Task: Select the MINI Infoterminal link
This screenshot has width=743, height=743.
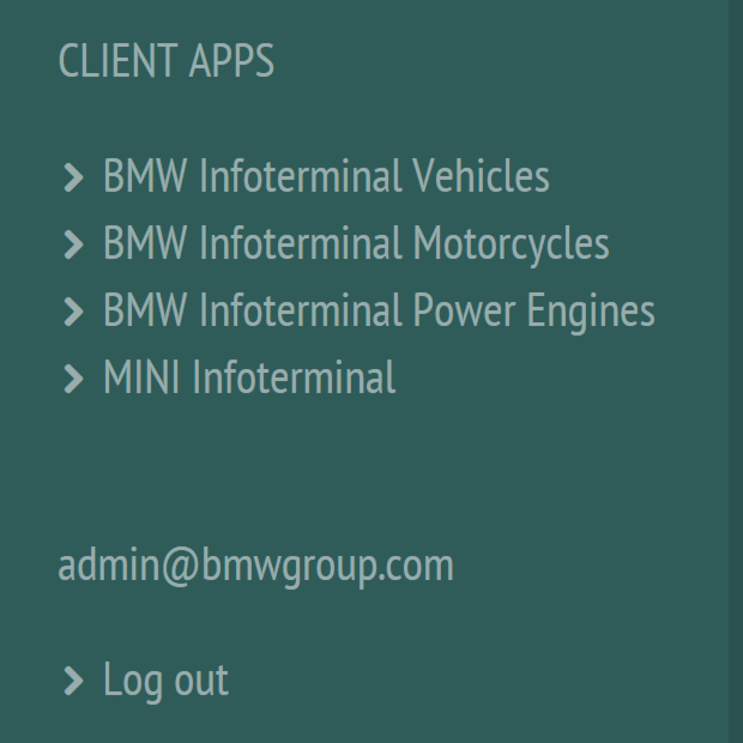Action: pos(249,378)
